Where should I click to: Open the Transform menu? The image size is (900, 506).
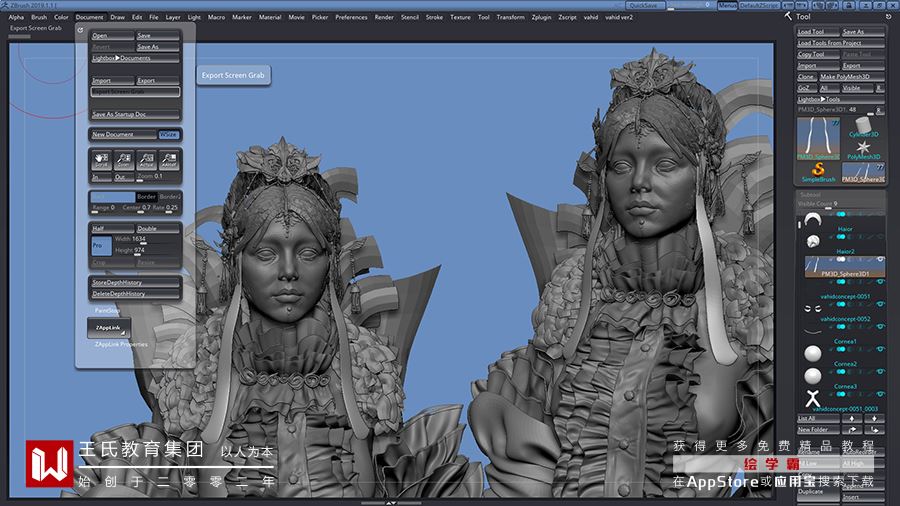coord(510,17)
